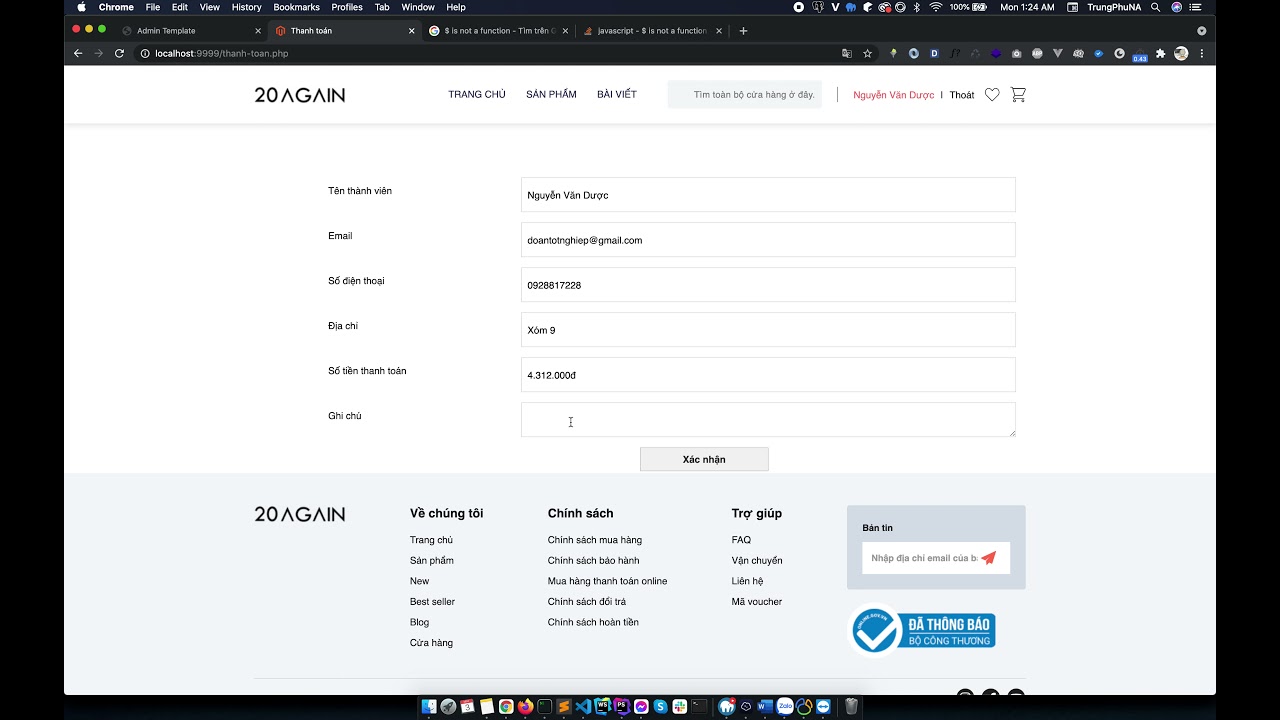Open the Chrome Extensions puzzle icon
Image resolution: width=1280 pixels, height=720 pixels.
coord(1160,53)
